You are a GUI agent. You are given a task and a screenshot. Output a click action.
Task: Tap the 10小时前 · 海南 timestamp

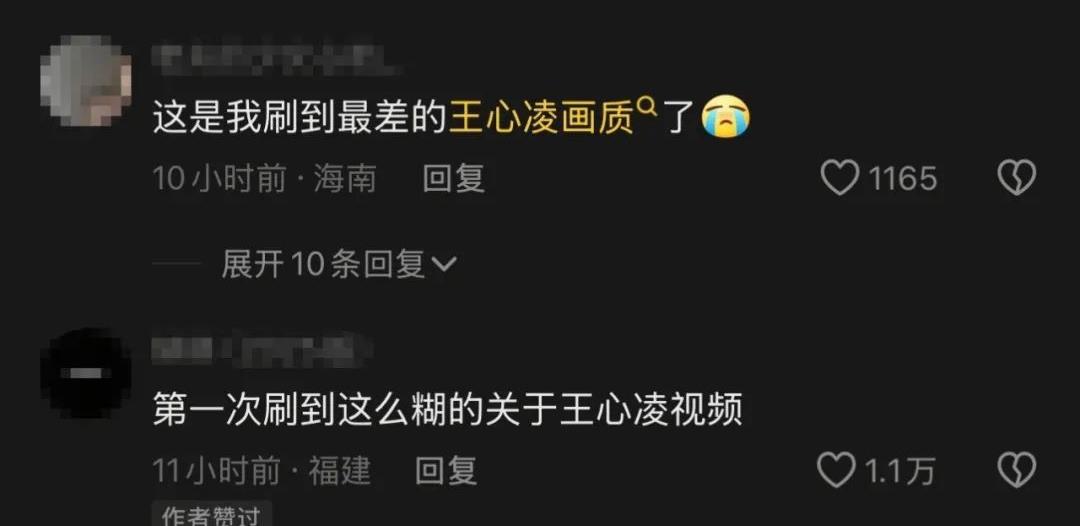click(264, 178)
